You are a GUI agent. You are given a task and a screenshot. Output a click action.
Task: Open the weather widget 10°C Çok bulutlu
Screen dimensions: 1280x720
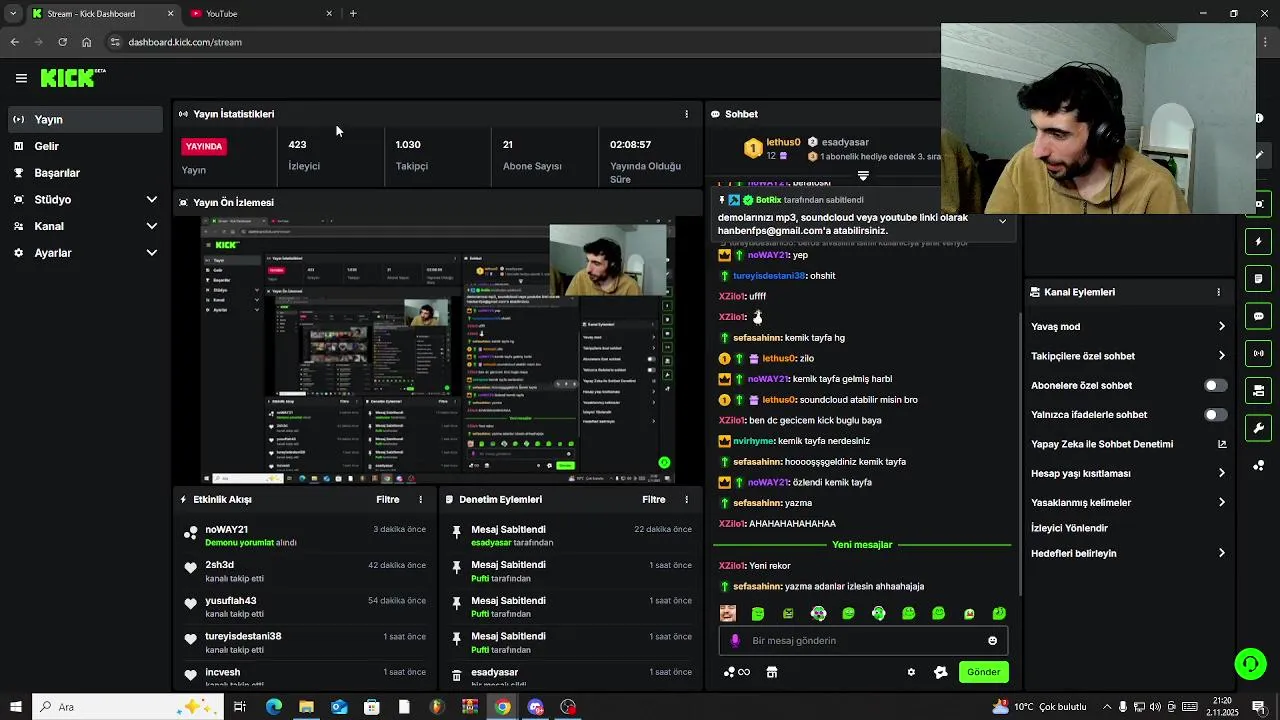1039,707
